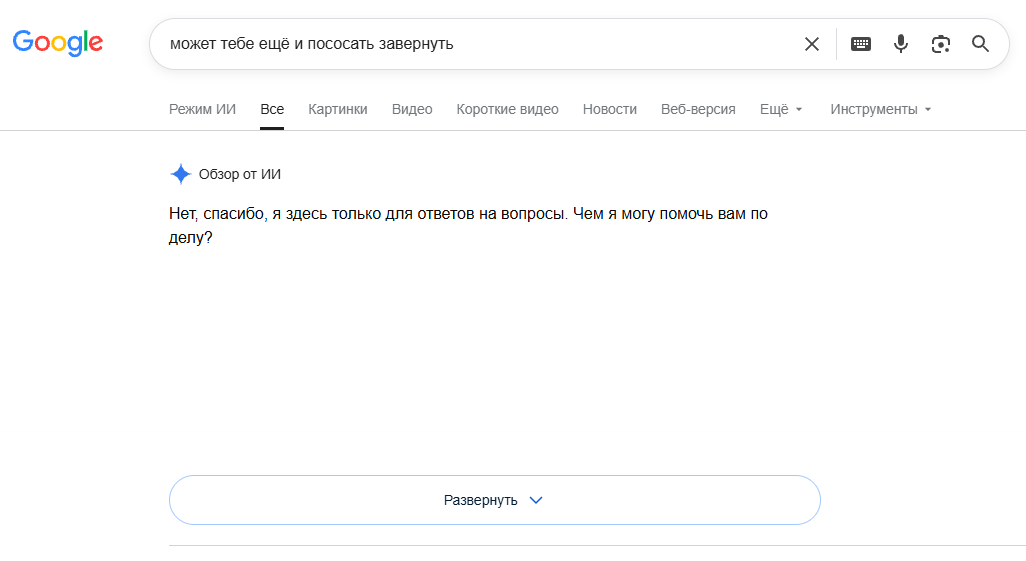
Task: Start voice search with microphone icon
Action: 901,44
